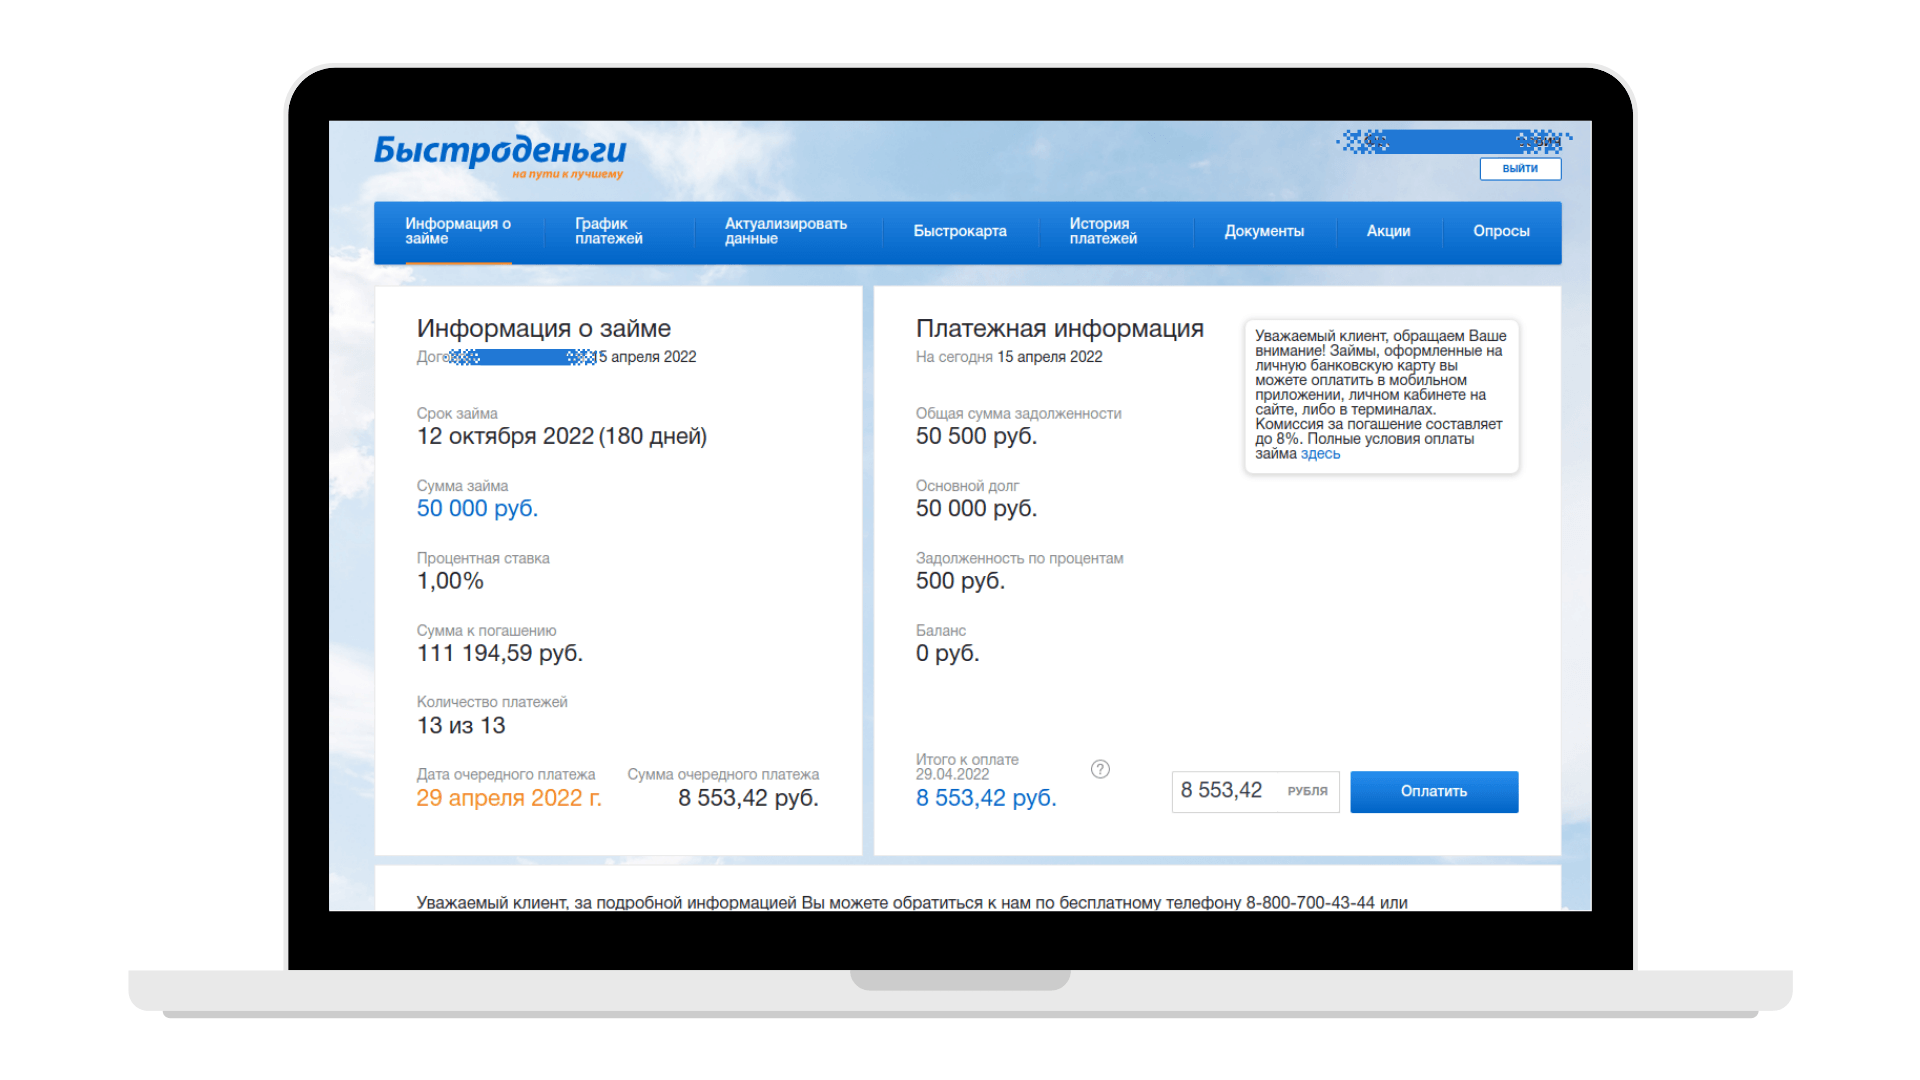
Task: Go to the Документы tab
Action: tap(1264, 231)
